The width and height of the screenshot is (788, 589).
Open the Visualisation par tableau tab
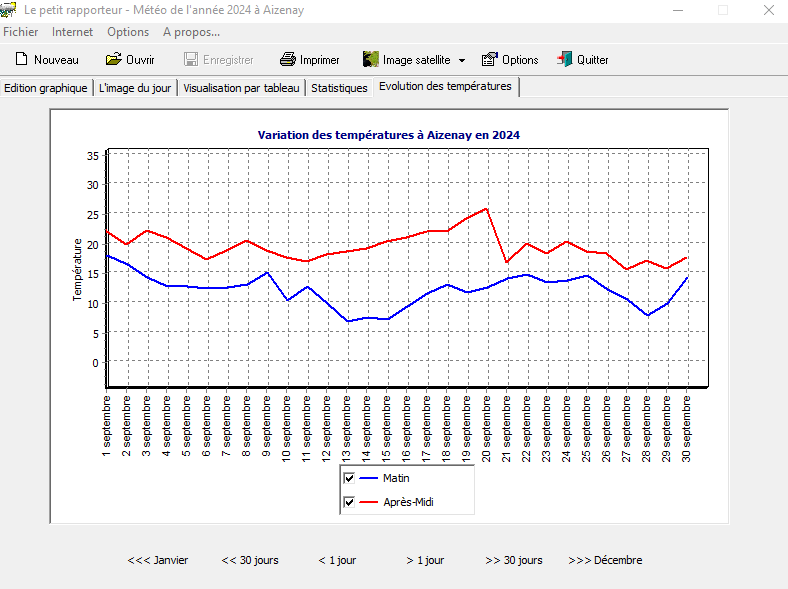[241, 88]
